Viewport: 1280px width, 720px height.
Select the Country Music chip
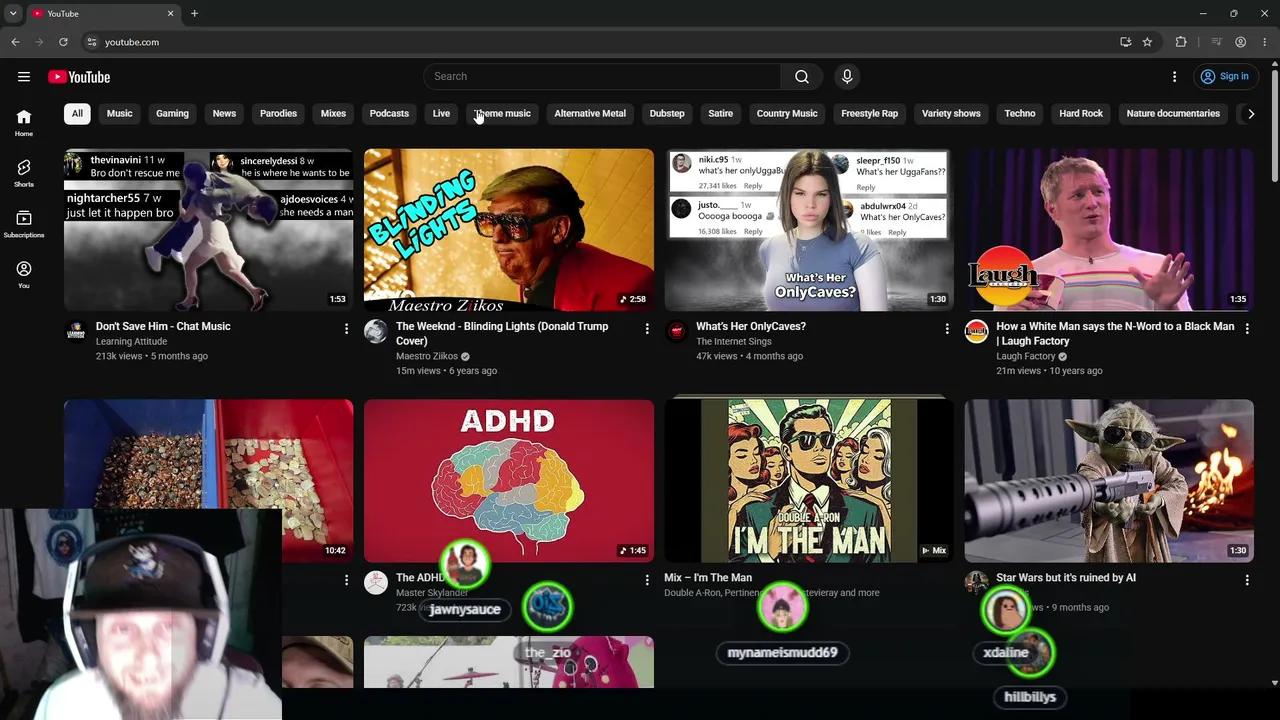coord(787,114)
